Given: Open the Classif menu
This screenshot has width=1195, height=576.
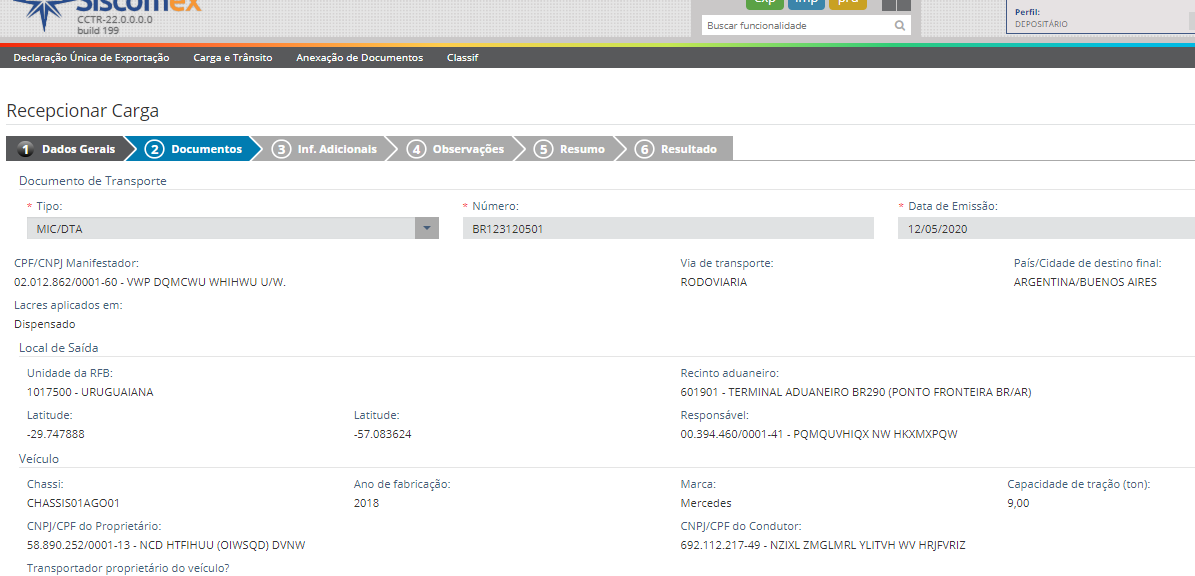Looking at the screenshot, I should (462, 58).
